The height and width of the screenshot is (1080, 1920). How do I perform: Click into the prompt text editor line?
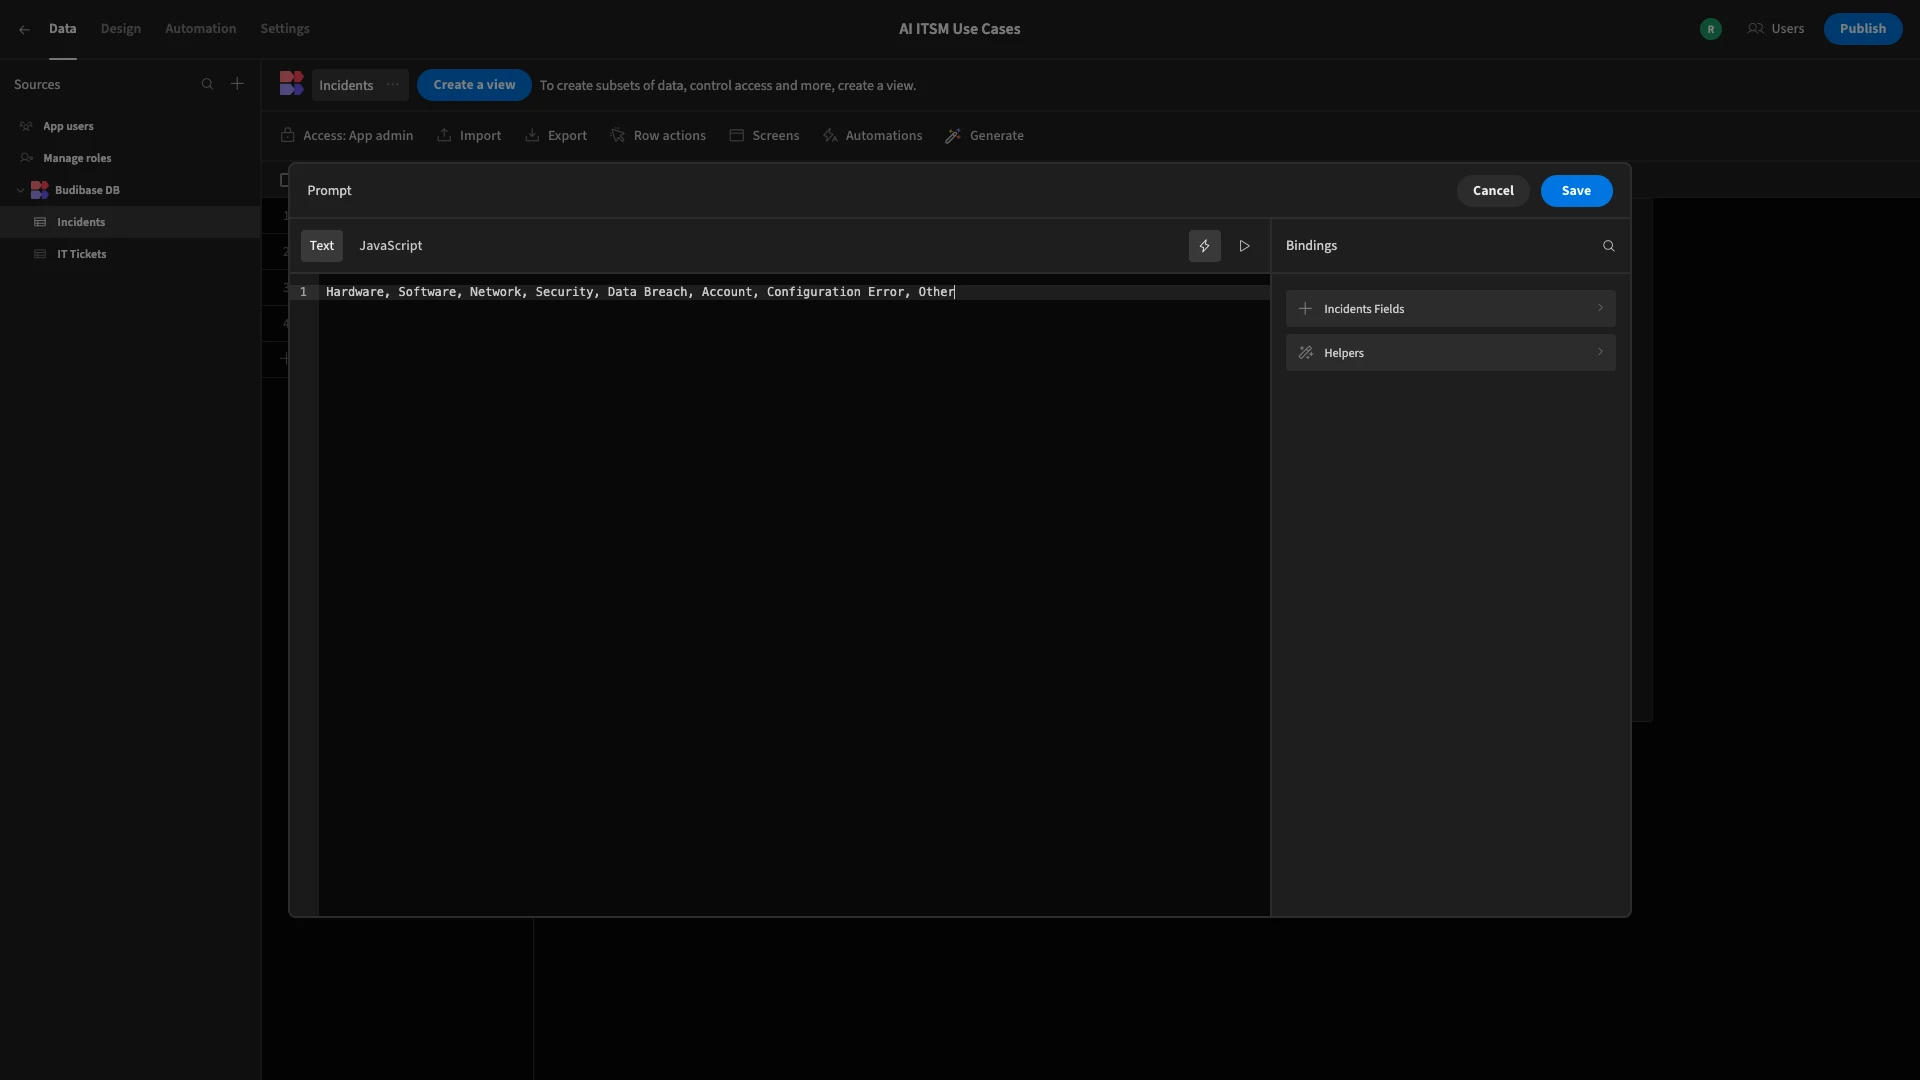pos(795,292)
